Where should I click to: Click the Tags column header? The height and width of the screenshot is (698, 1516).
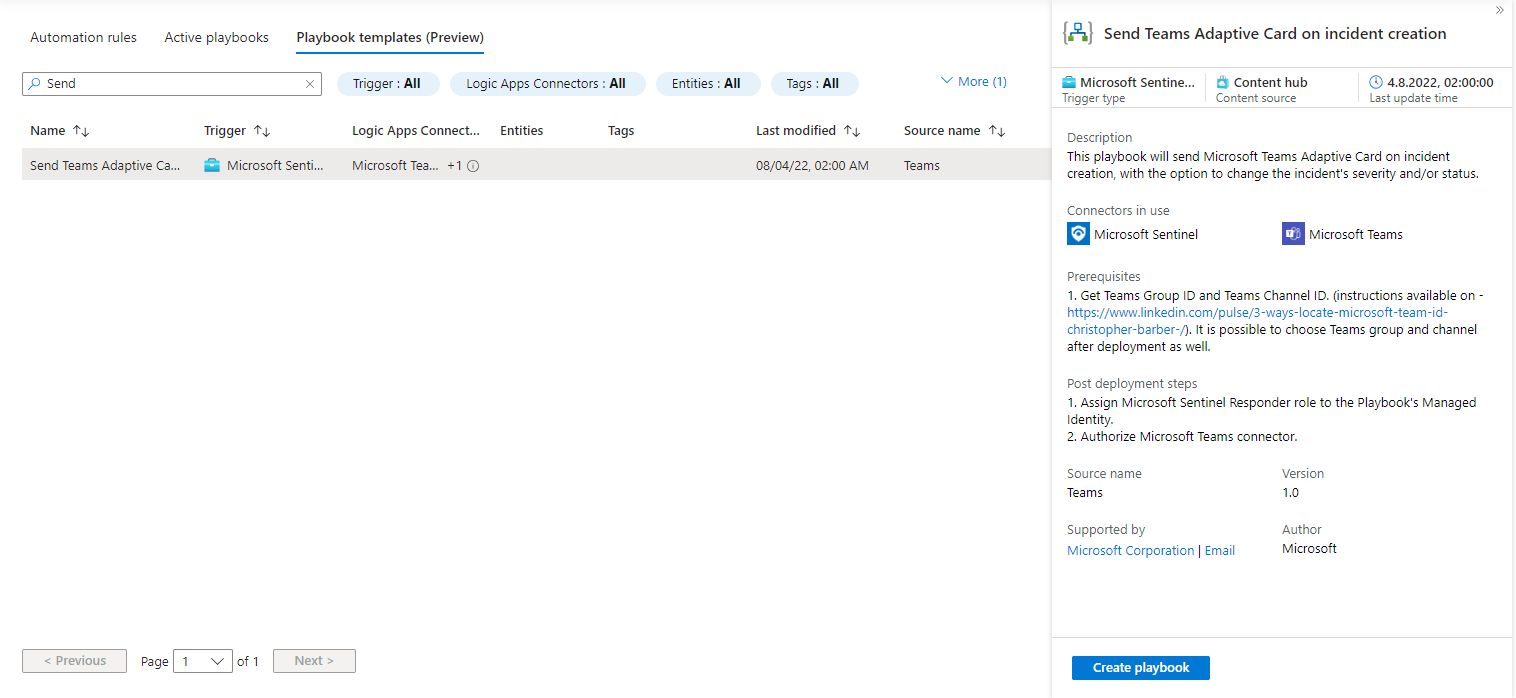pyautogui.click(x=621, y=131)
